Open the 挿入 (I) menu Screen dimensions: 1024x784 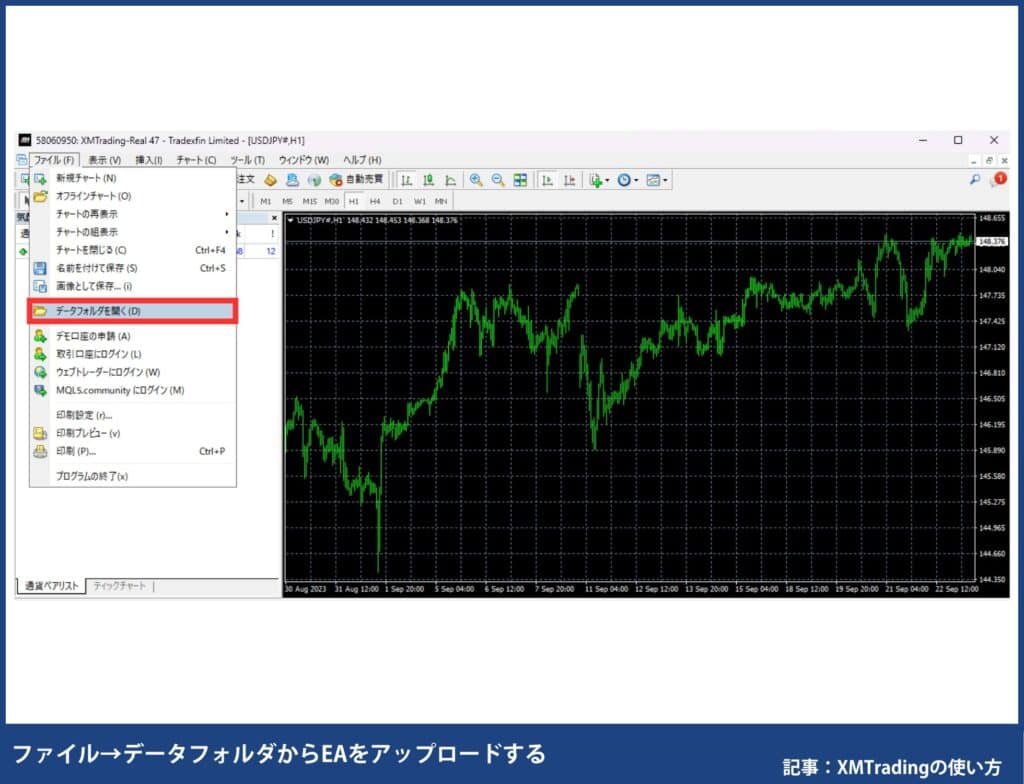[148, 160]
